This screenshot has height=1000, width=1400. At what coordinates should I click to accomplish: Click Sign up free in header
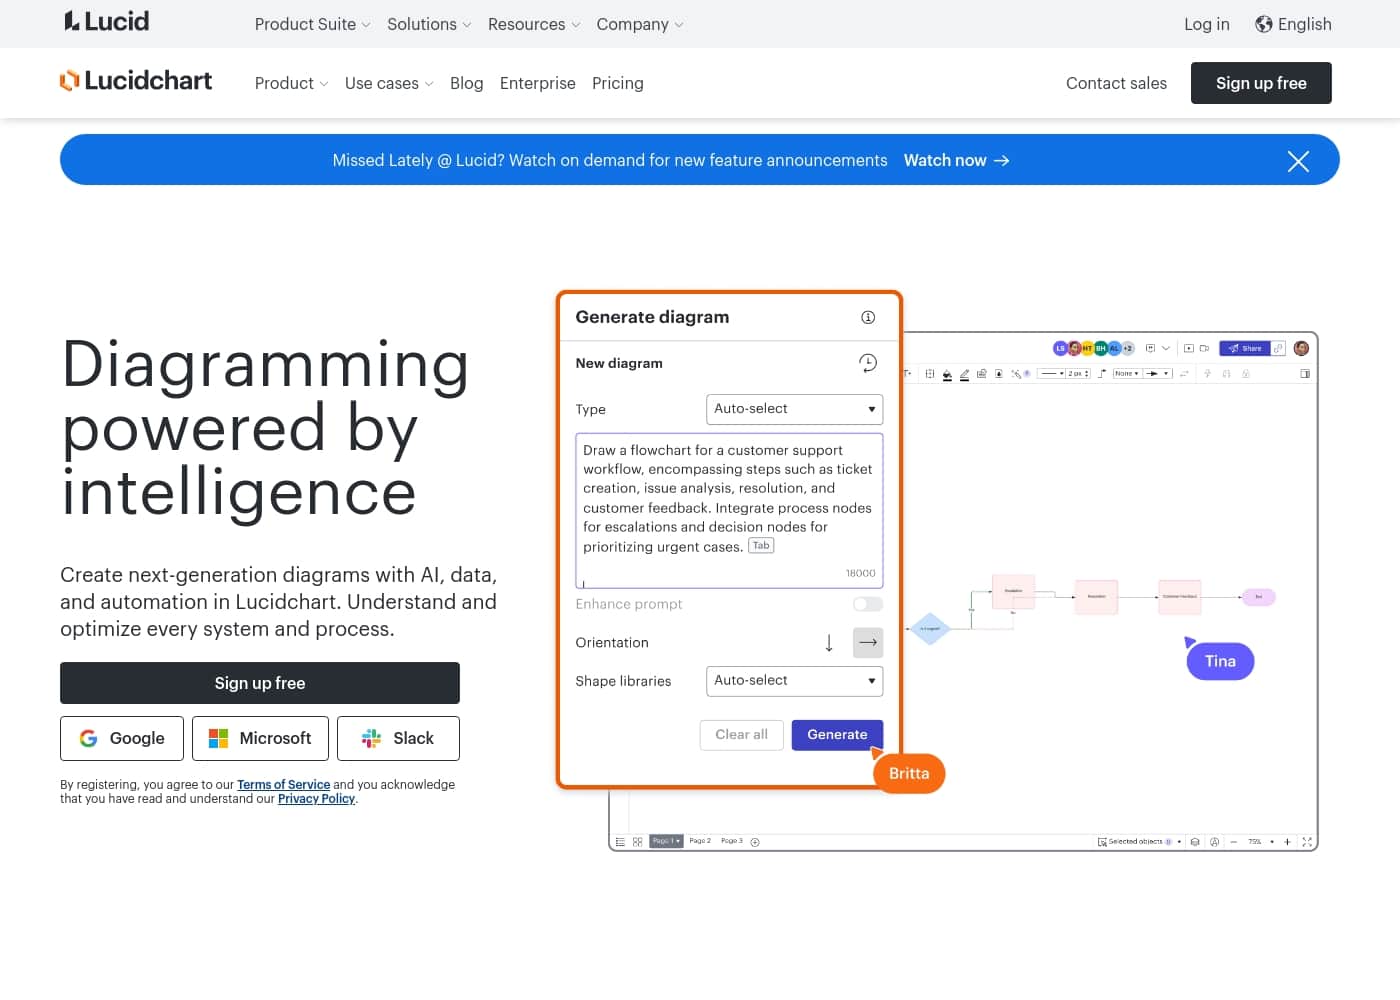[1261, 83]
